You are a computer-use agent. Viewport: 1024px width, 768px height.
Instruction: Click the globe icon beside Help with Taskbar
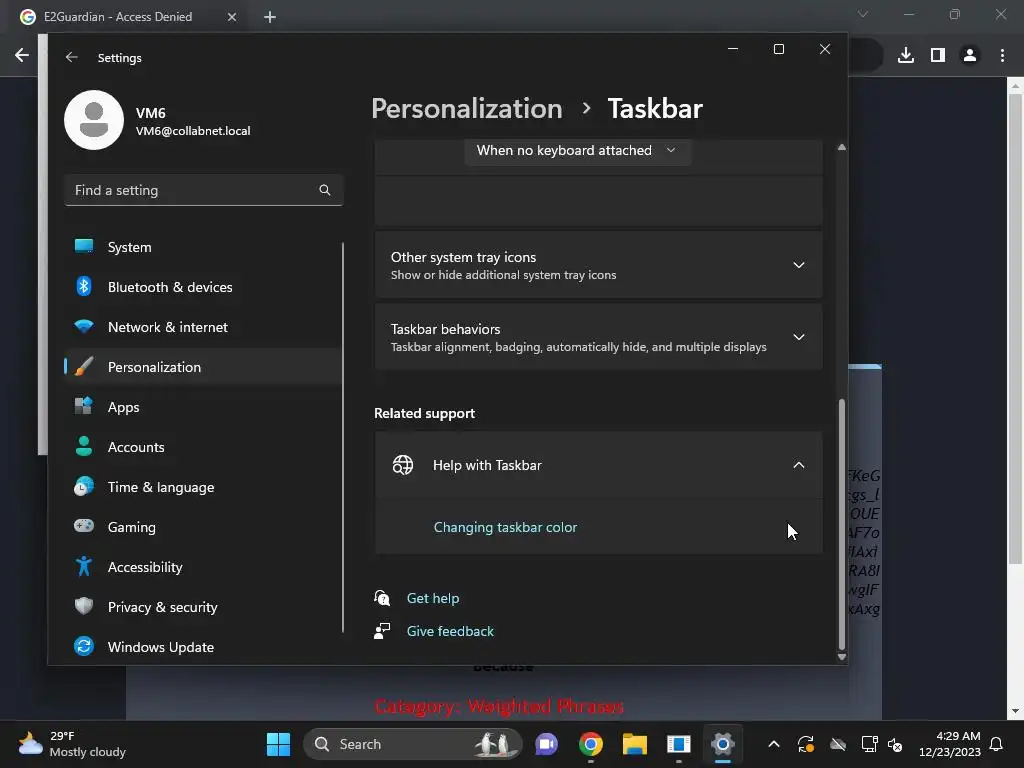pos(403,465)
